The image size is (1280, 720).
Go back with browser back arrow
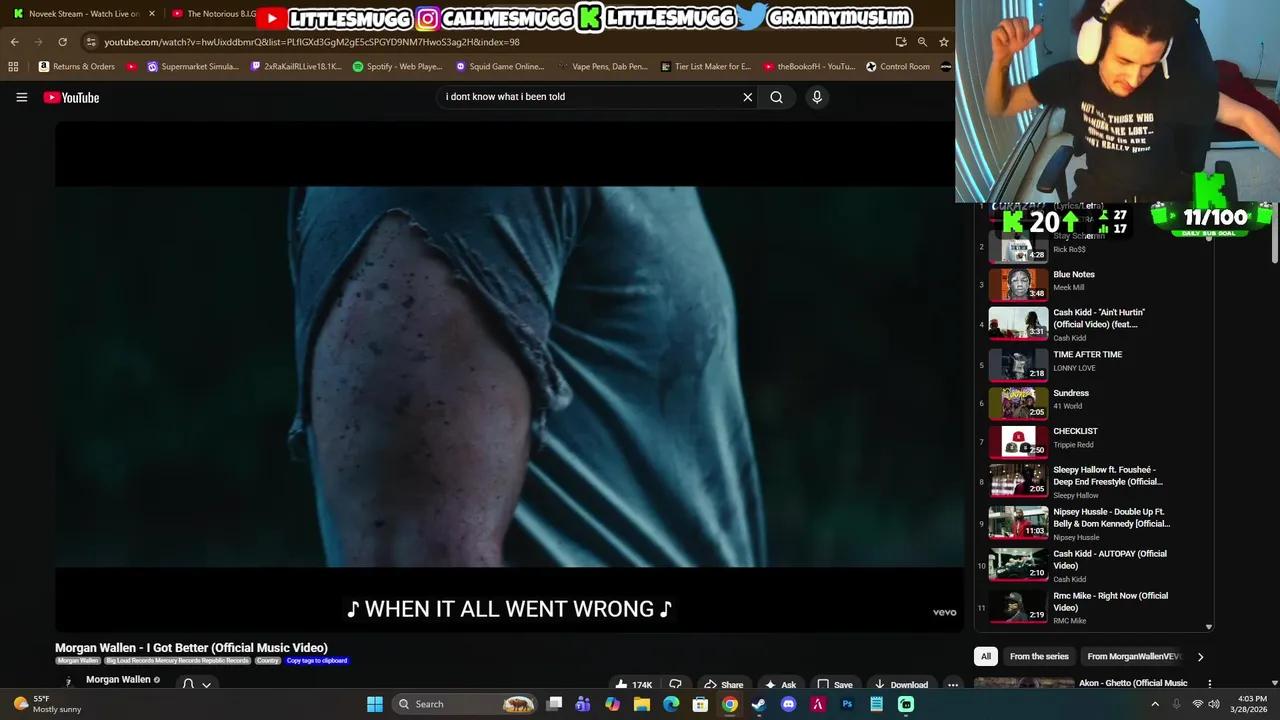coord(14,42)
